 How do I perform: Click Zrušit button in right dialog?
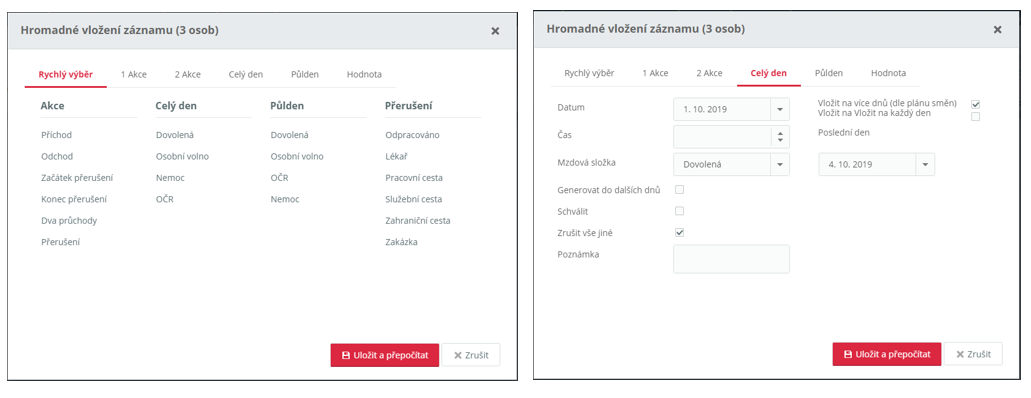(x=973, y=354)
